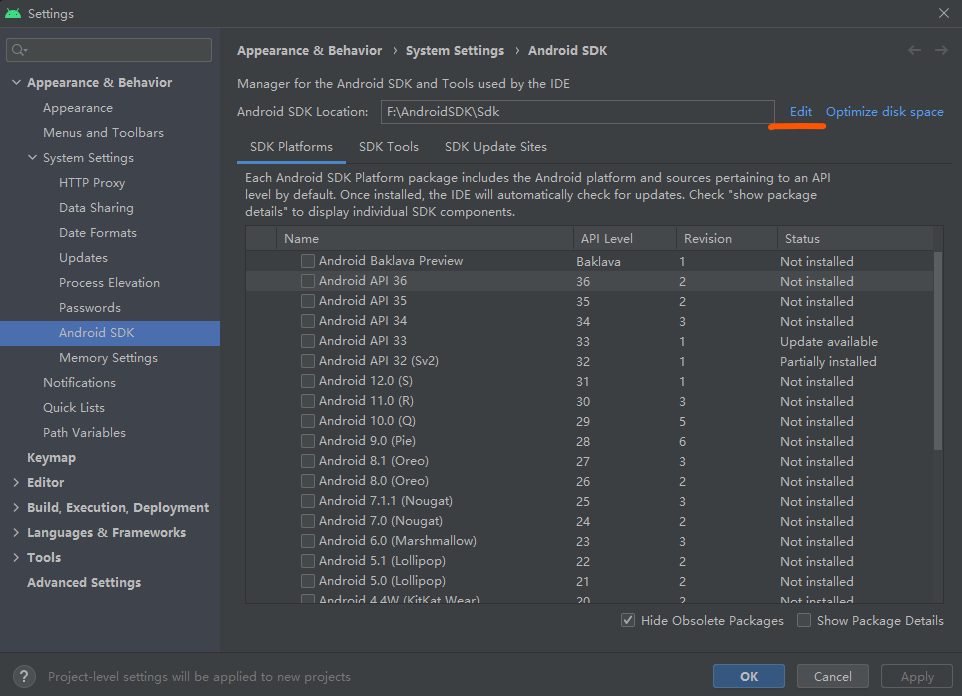Click the help question mark icon

point(24,676)
